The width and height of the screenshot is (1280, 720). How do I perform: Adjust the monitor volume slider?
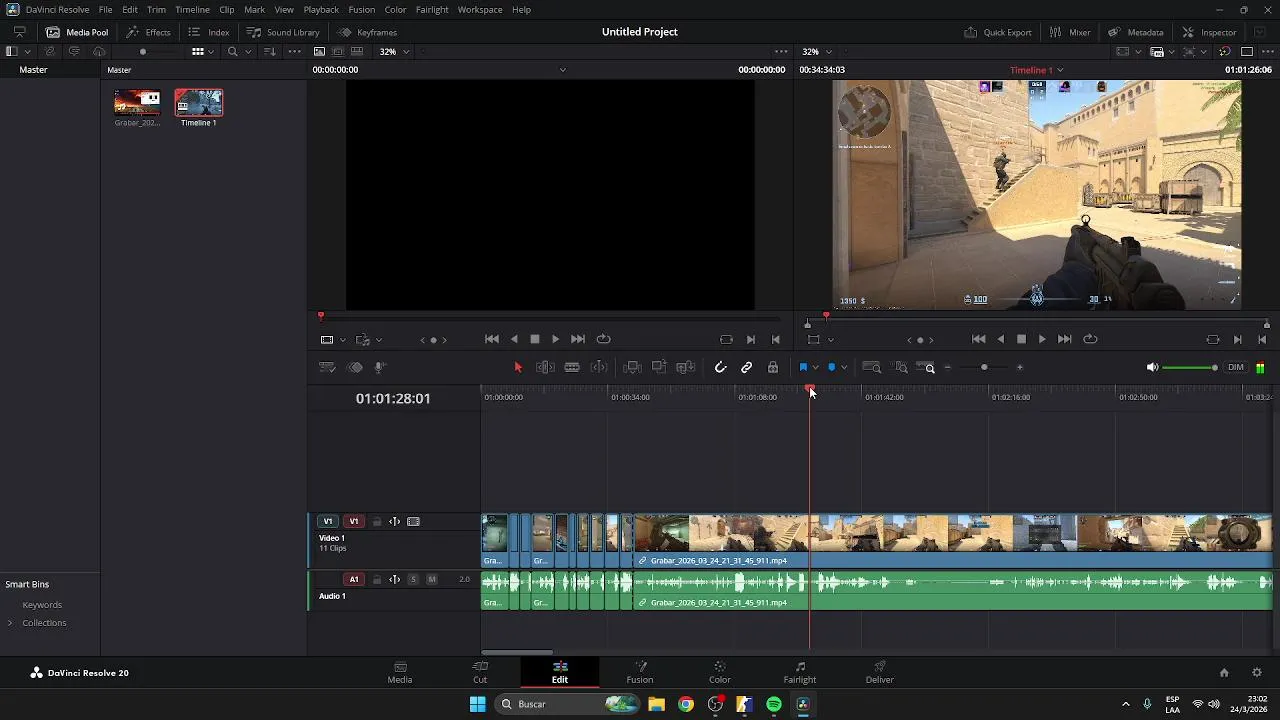(1190, 368)
